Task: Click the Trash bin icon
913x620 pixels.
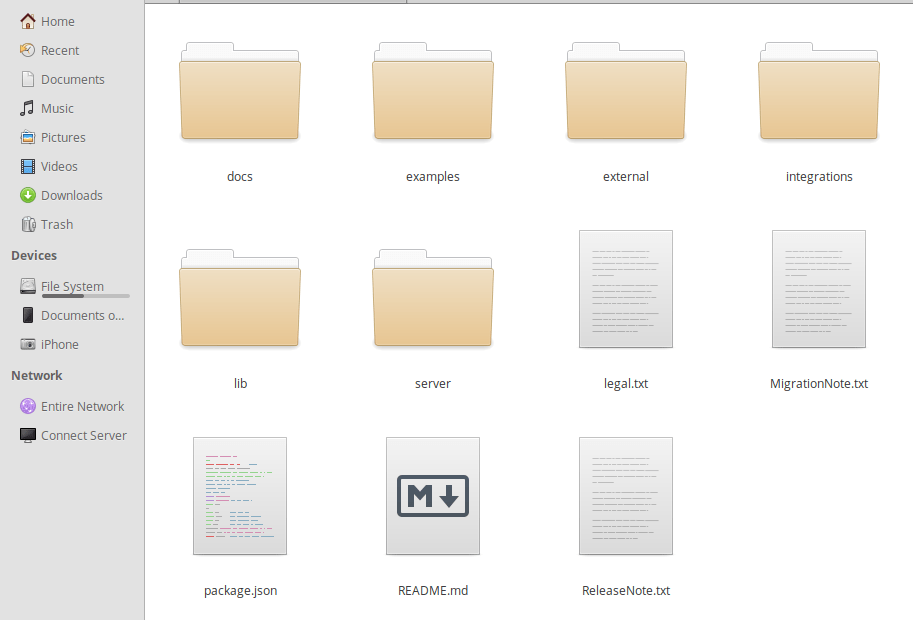Action: [27, 224]
